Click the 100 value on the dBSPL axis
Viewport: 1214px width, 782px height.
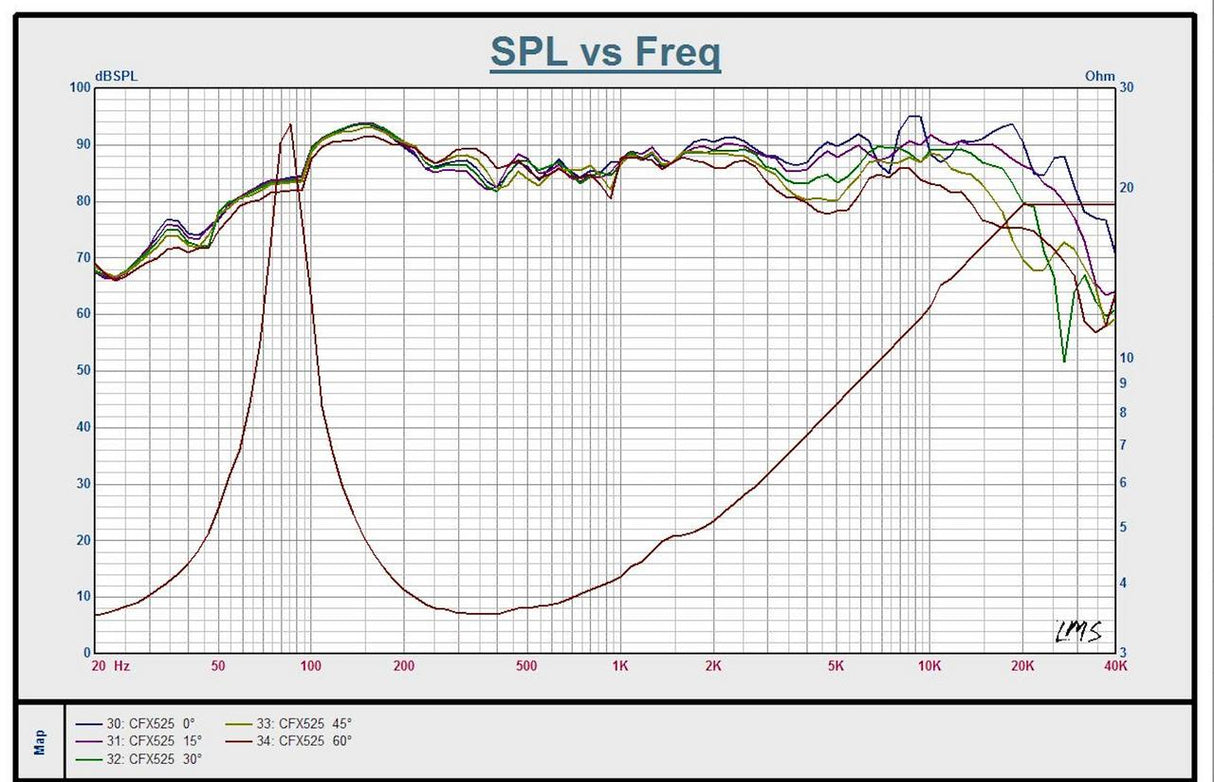tap(79, 88)
